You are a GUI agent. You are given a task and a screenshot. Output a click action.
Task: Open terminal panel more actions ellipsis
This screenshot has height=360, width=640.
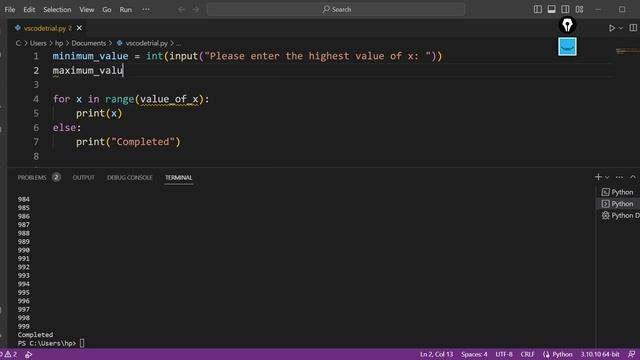tap(619, 177)
